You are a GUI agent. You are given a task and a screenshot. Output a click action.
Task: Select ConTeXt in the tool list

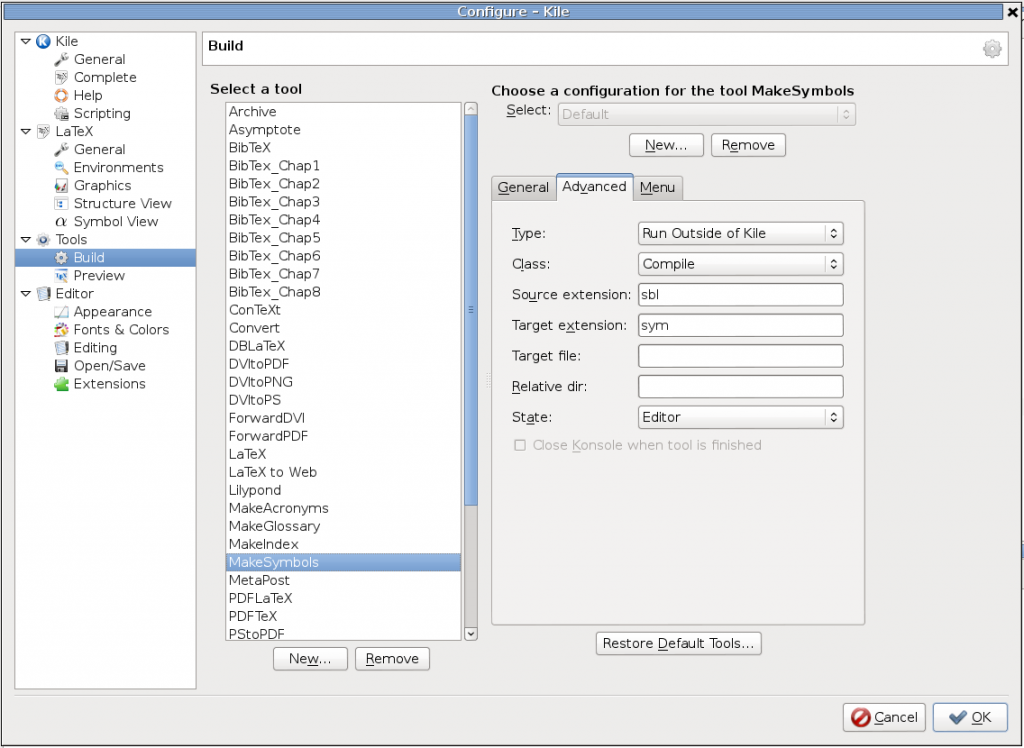[344, 310]
